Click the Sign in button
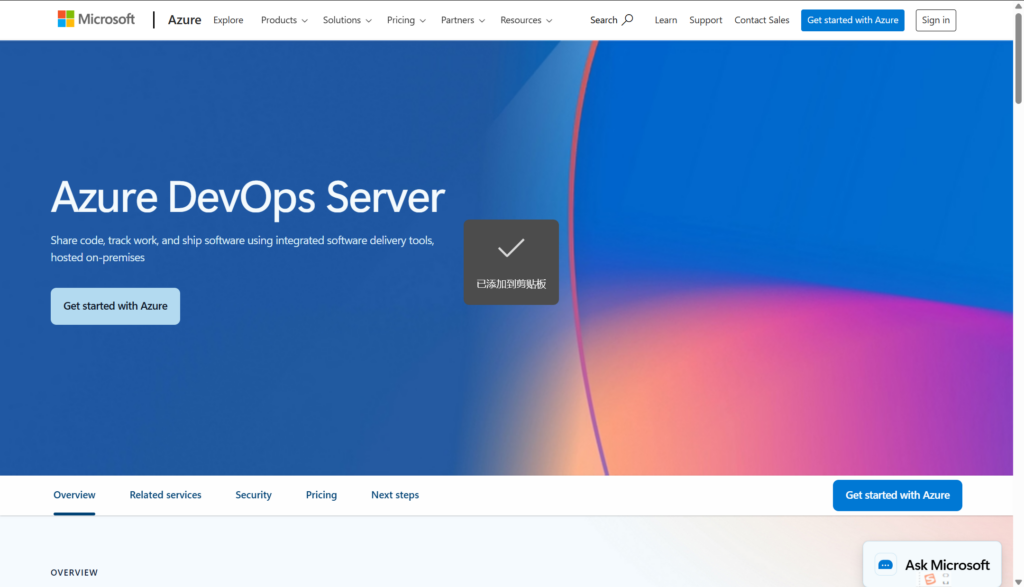Screen dimensions: 1024x587 [x=935, y=20]
